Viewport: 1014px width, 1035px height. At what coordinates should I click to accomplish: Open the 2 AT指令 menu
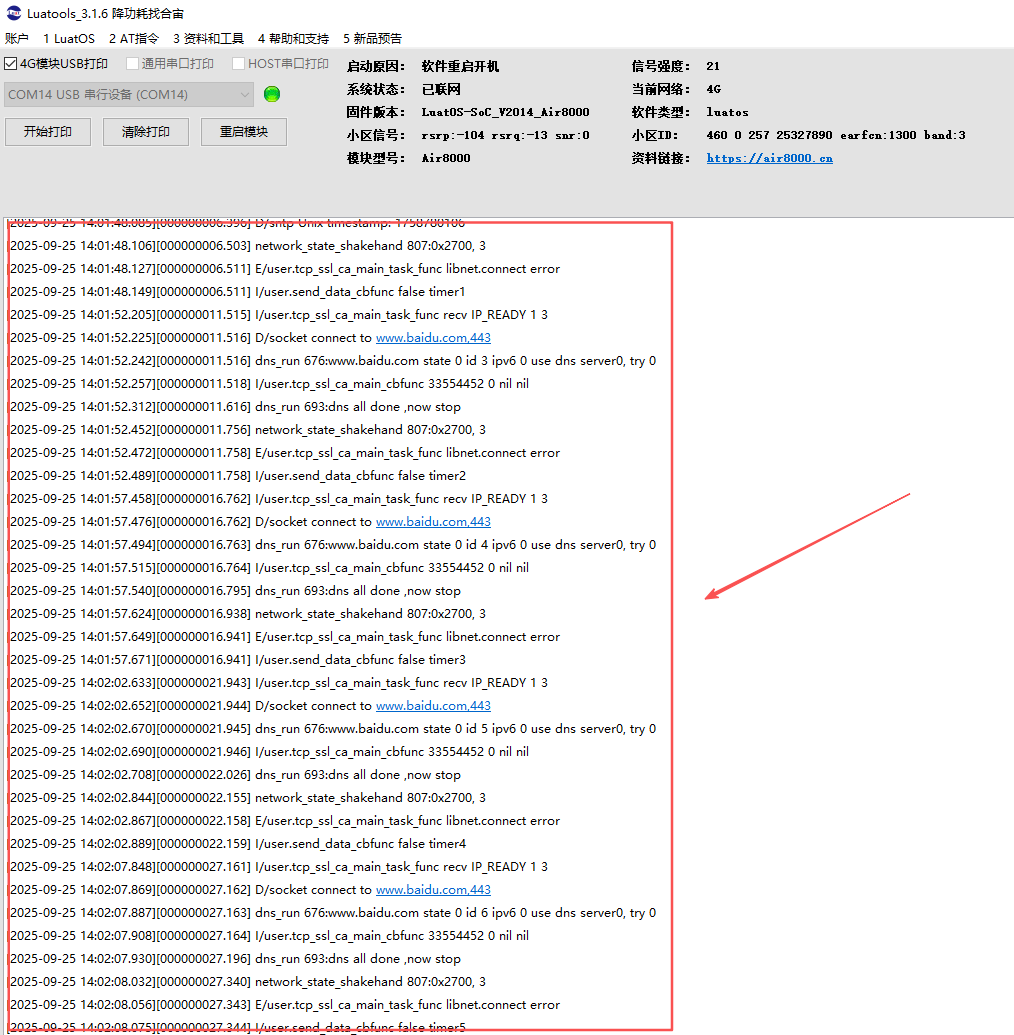tap(134, 38)
